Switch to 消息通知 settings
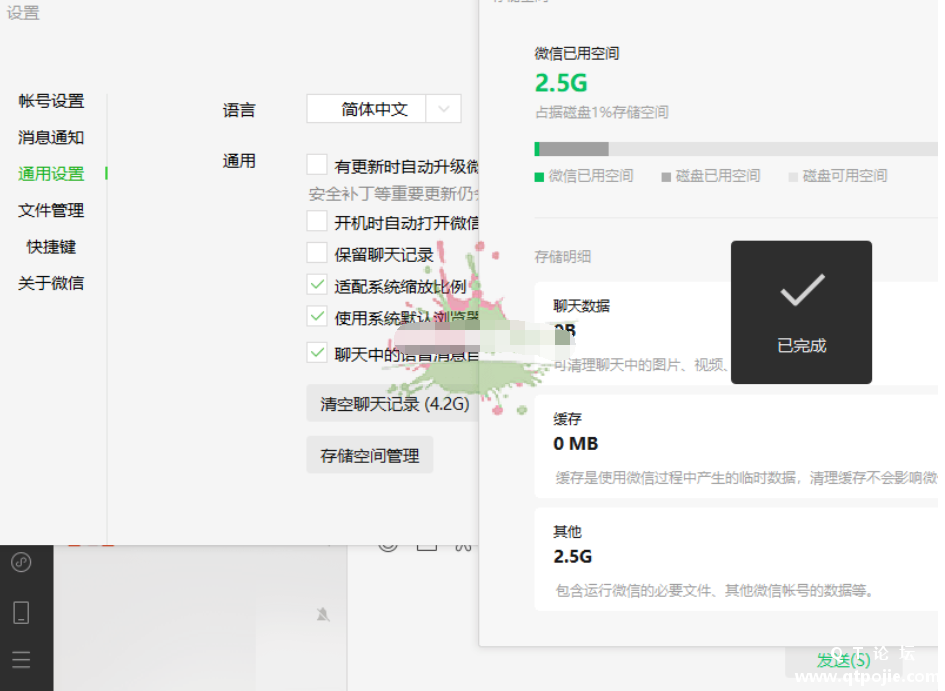This screenshot has width=945, height=691. [51, 137]
